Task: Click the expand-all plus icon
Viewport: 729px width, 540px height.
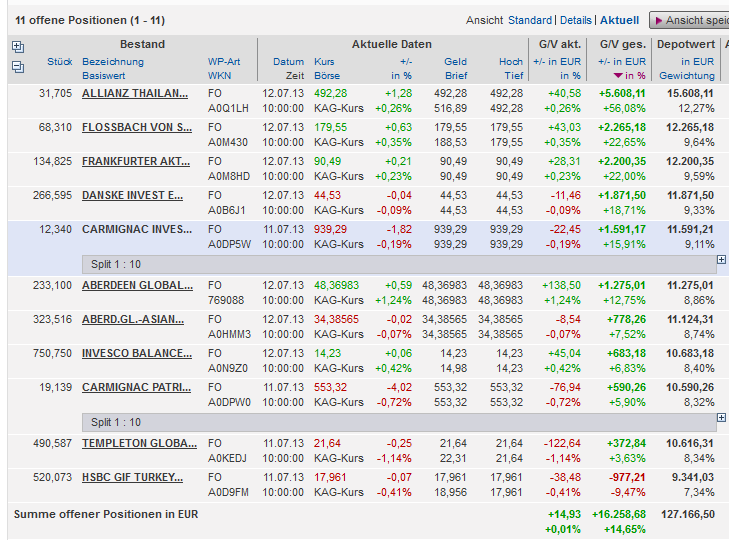Action: click(x=17, y=47)
